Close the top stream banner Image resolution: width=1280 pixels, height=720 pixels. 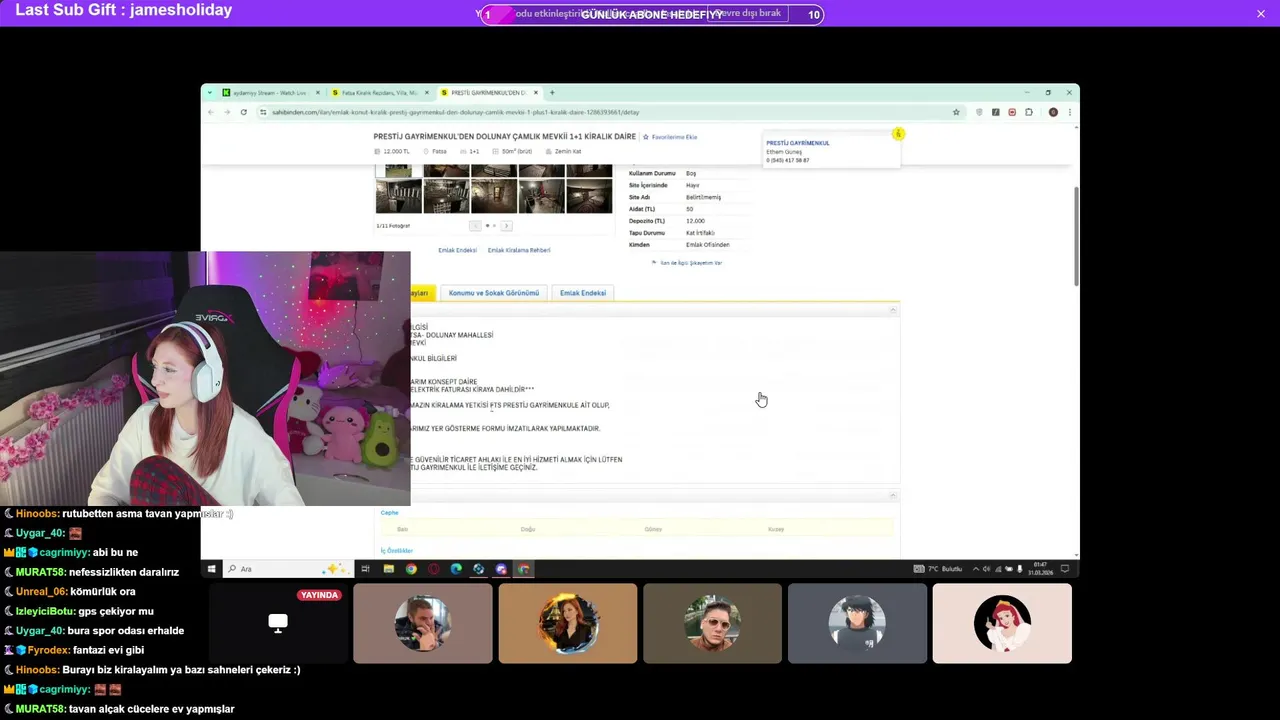pyautogui.click(x=1261, y=14)
